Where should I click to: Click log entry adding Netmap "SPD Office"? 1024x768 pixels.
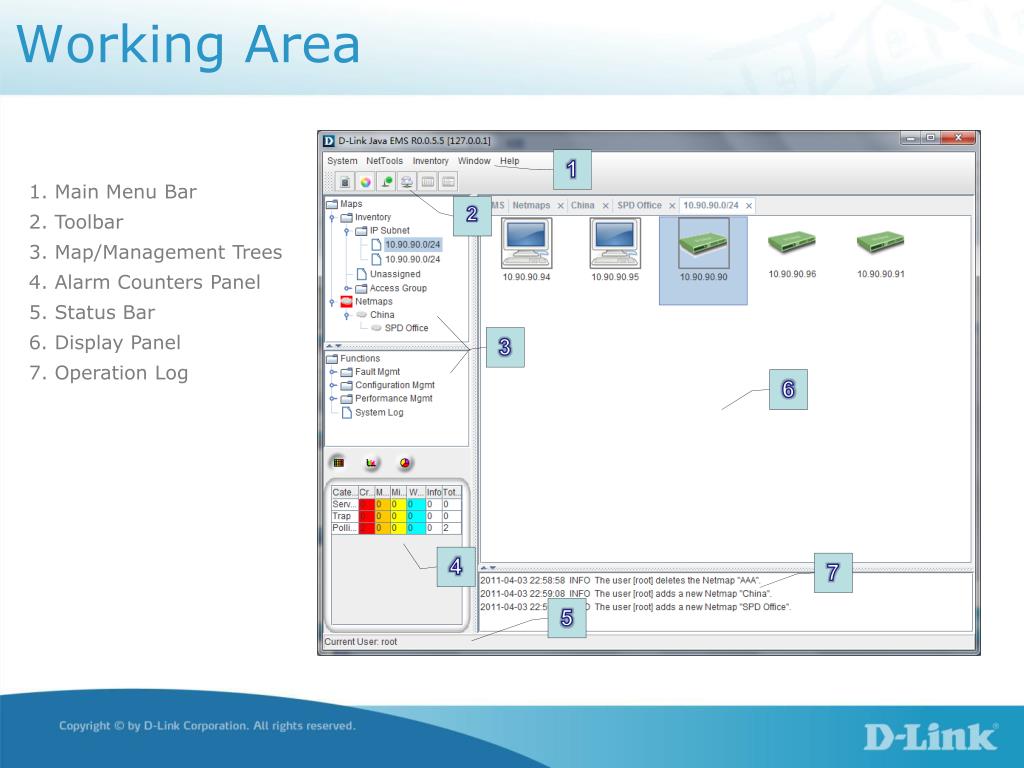pyautogui.click(x=635, y=607)
